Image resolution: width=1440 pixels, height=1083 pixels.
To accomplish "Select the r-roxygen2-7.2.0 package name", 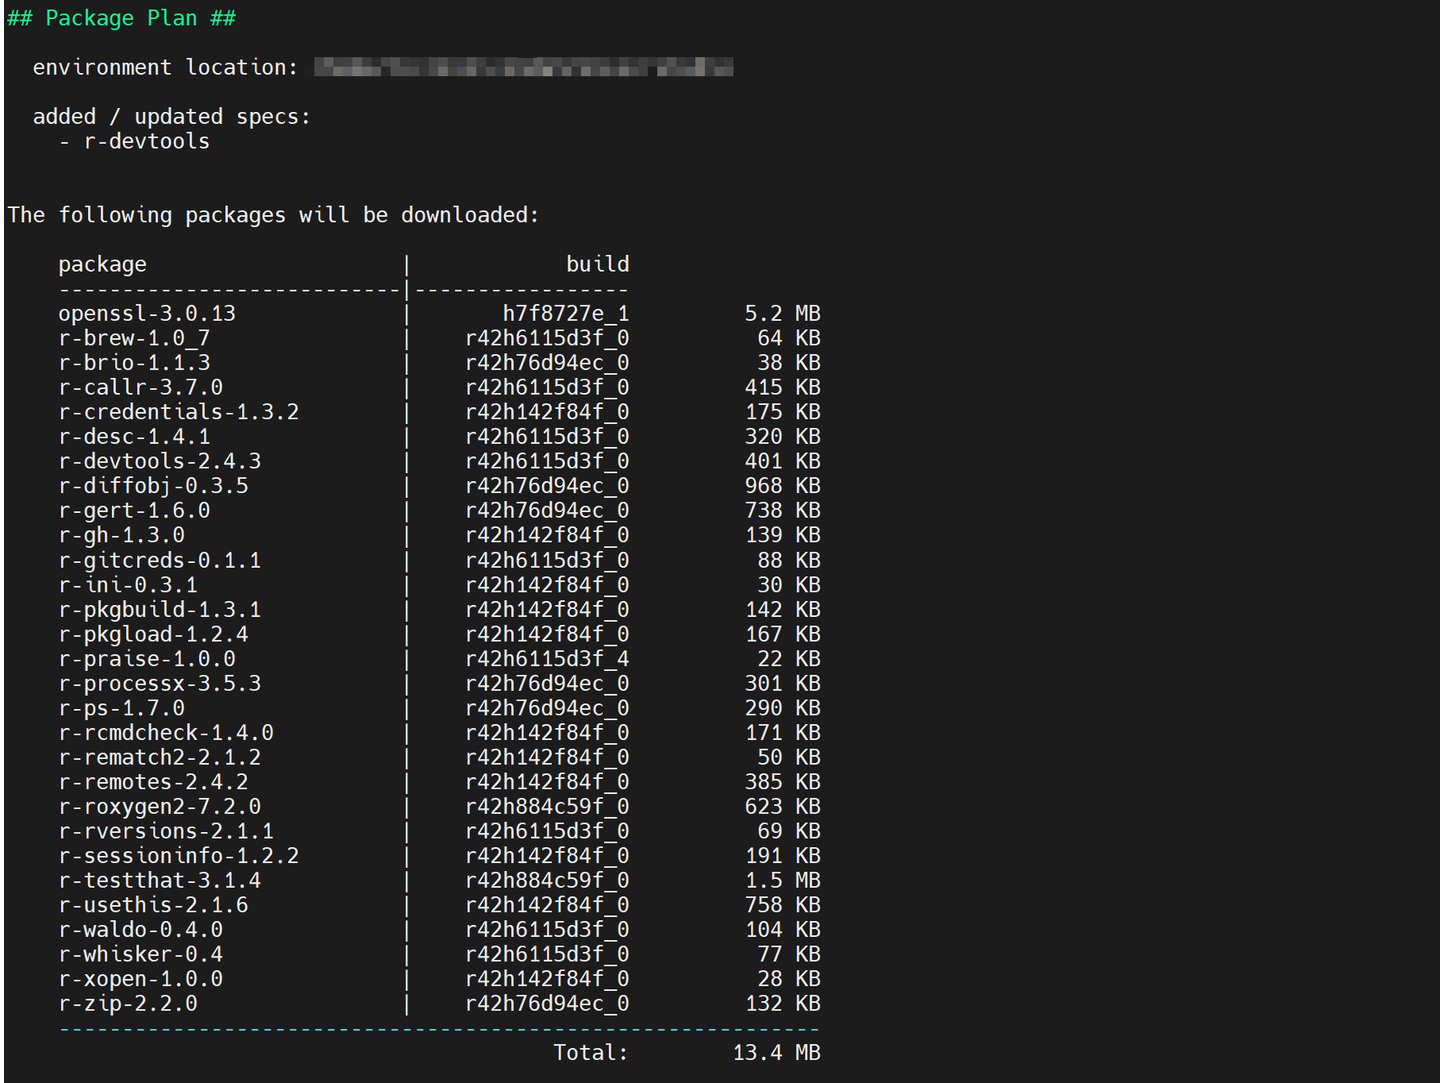I will (160, 806).
